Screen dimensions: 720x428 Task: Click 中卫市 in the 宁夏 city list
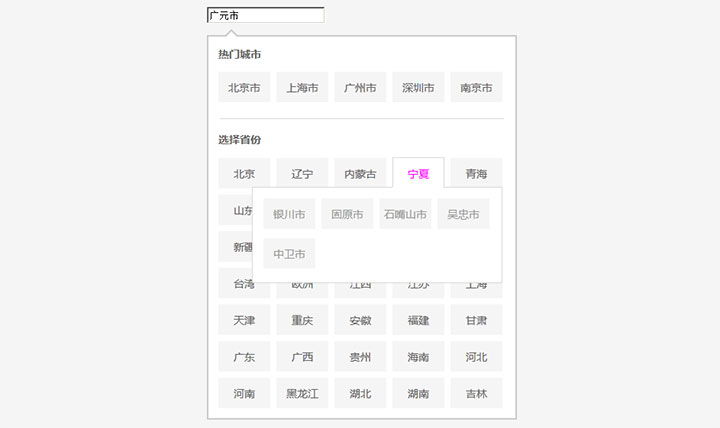289,253
